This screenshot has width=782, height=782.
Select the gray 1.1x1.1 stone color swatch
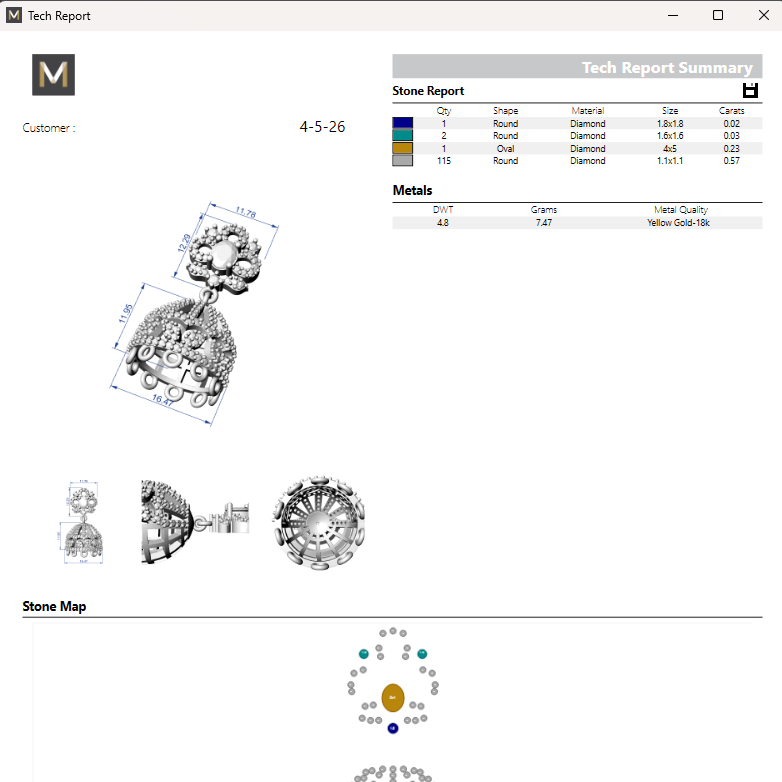402,161
